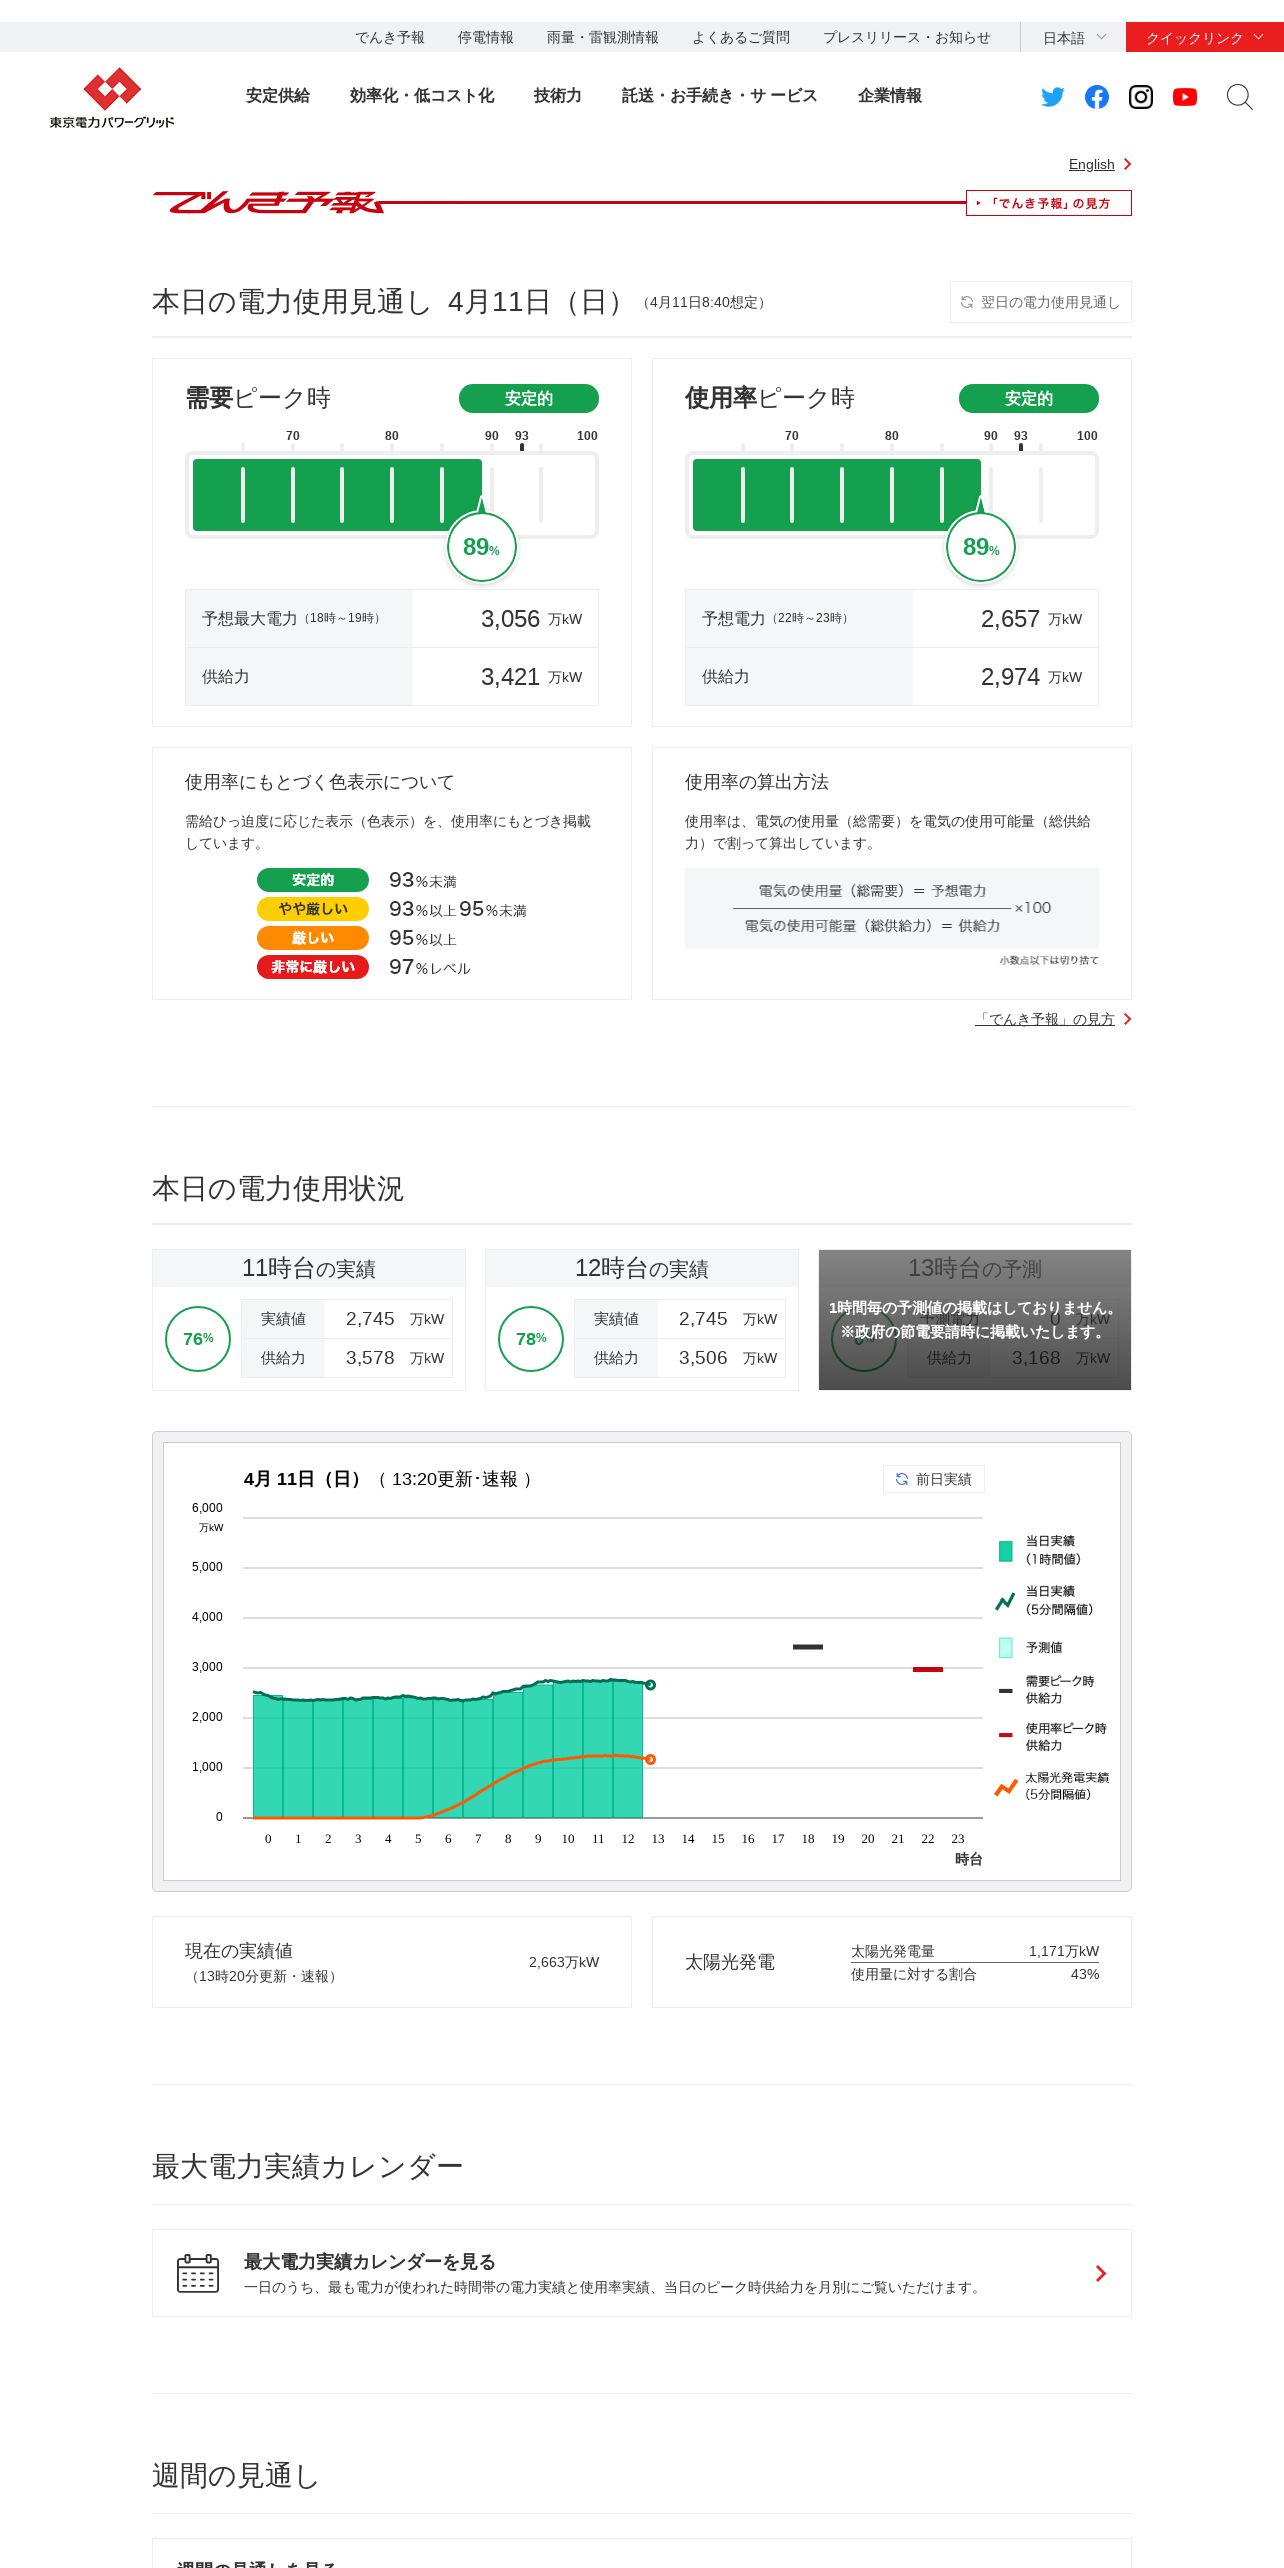Image resolution: width=1284 pixels, height=2568 pixels.
Task: Open the Facebook icon link
Action: click(x=1097, y=97)
